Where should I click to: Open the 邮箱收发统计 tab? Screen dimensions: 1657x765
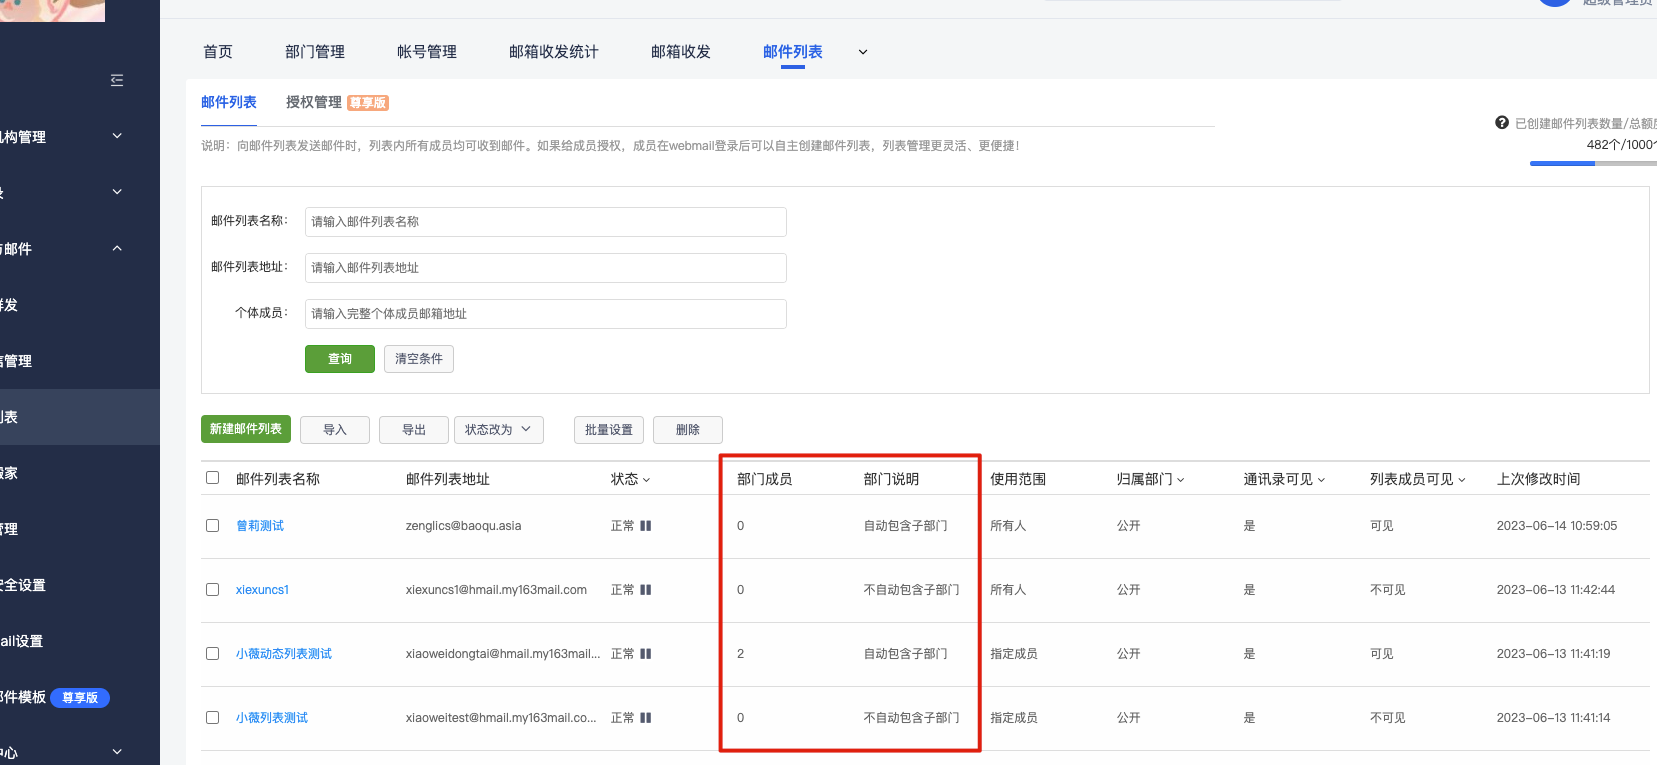554,52
